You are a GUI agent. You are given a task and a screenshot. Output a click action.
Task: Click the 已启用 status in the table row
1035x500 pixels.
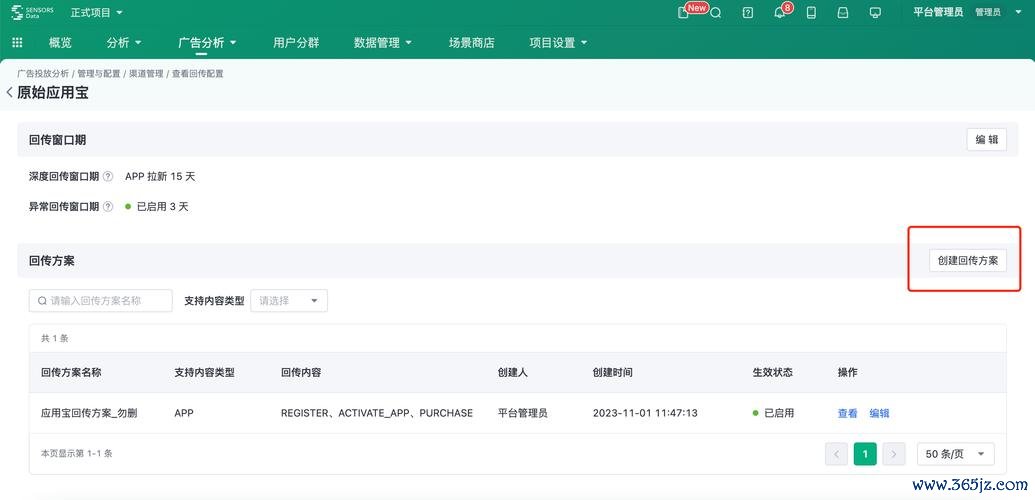pyautogui.click(x=774, y=413)
